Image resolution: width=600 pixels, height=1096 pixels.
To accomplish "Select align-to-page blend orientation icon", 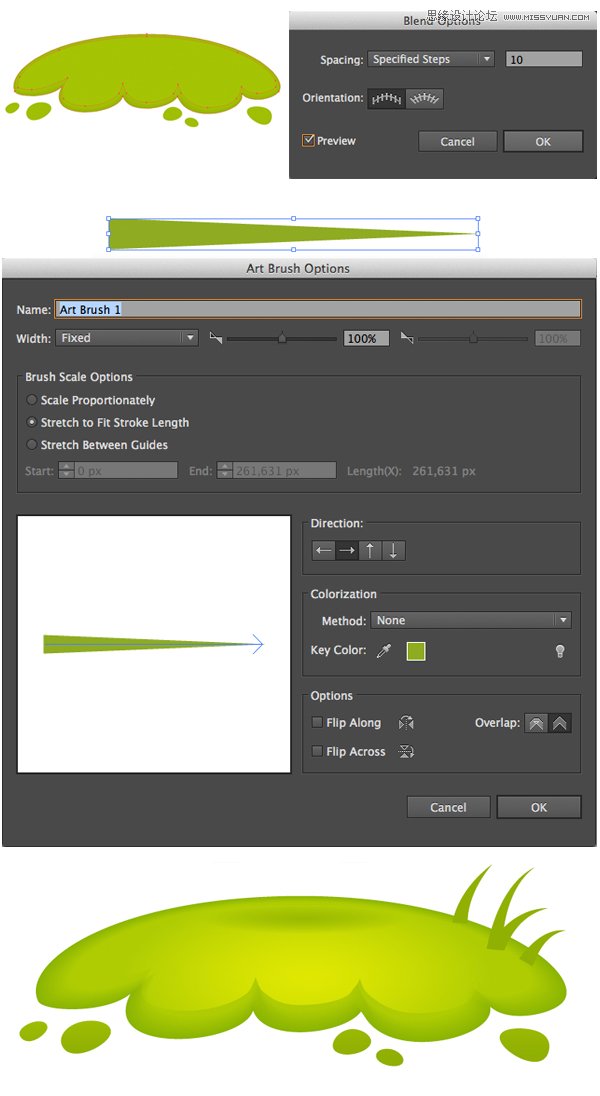I will point(386,99).
